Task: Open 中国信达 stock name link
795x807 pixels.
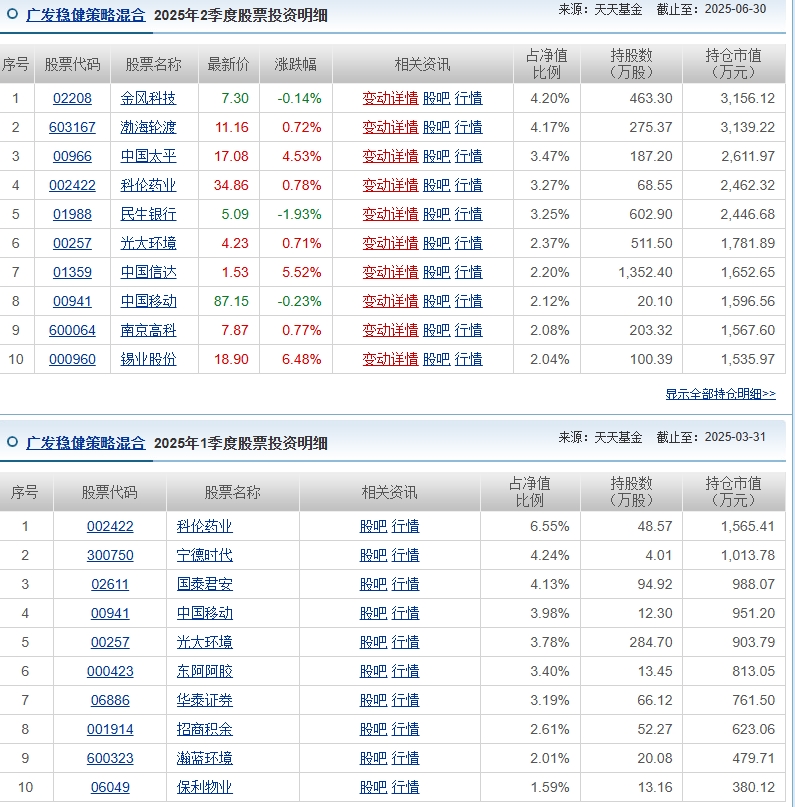Action: click(148, 272)
